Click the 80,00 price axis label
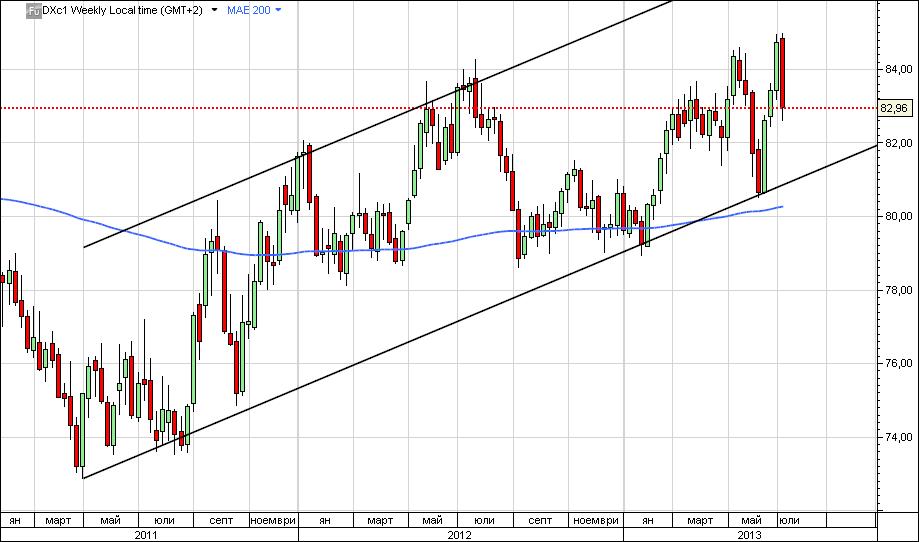 pyautogui.click(x=898, y=216)
